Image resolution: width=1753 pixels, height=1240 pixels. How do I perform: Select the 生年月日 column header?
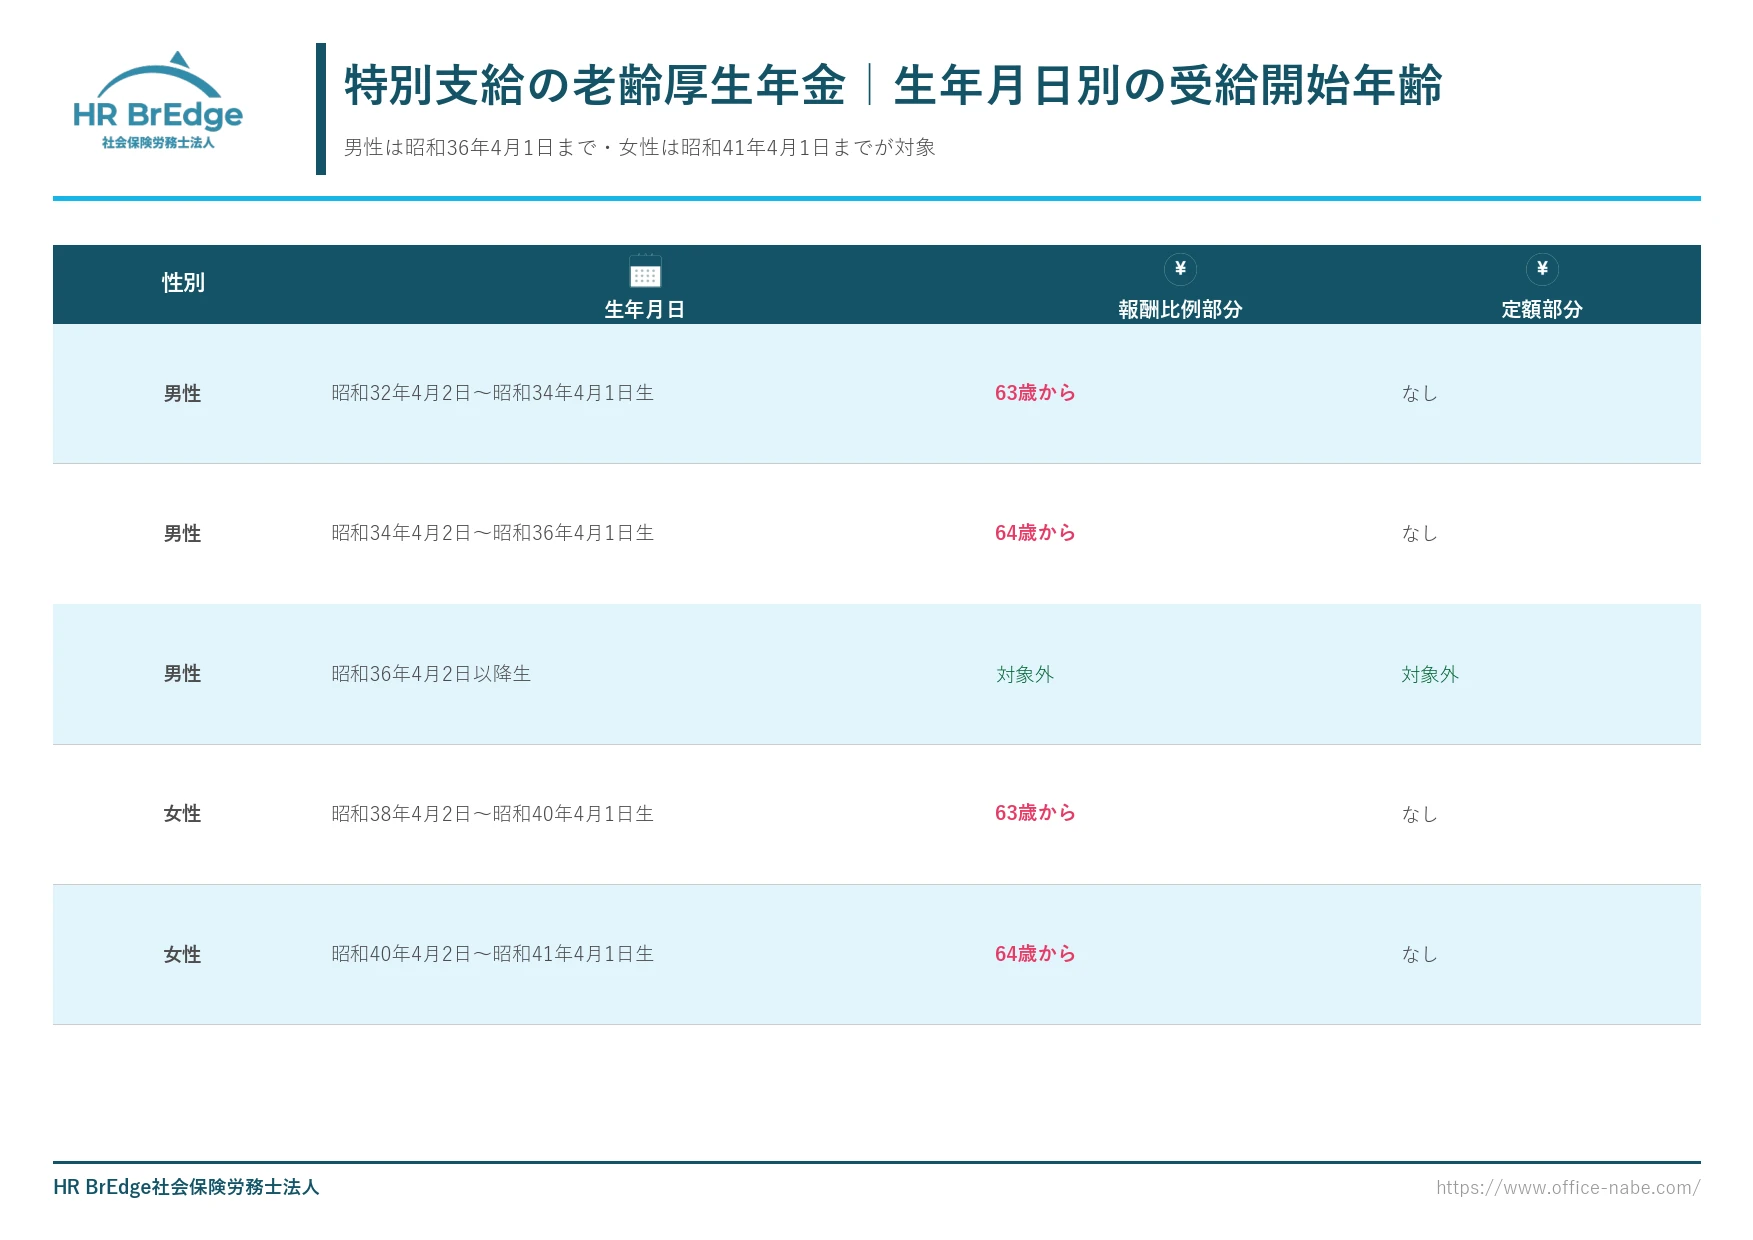(x=645, y=310)
